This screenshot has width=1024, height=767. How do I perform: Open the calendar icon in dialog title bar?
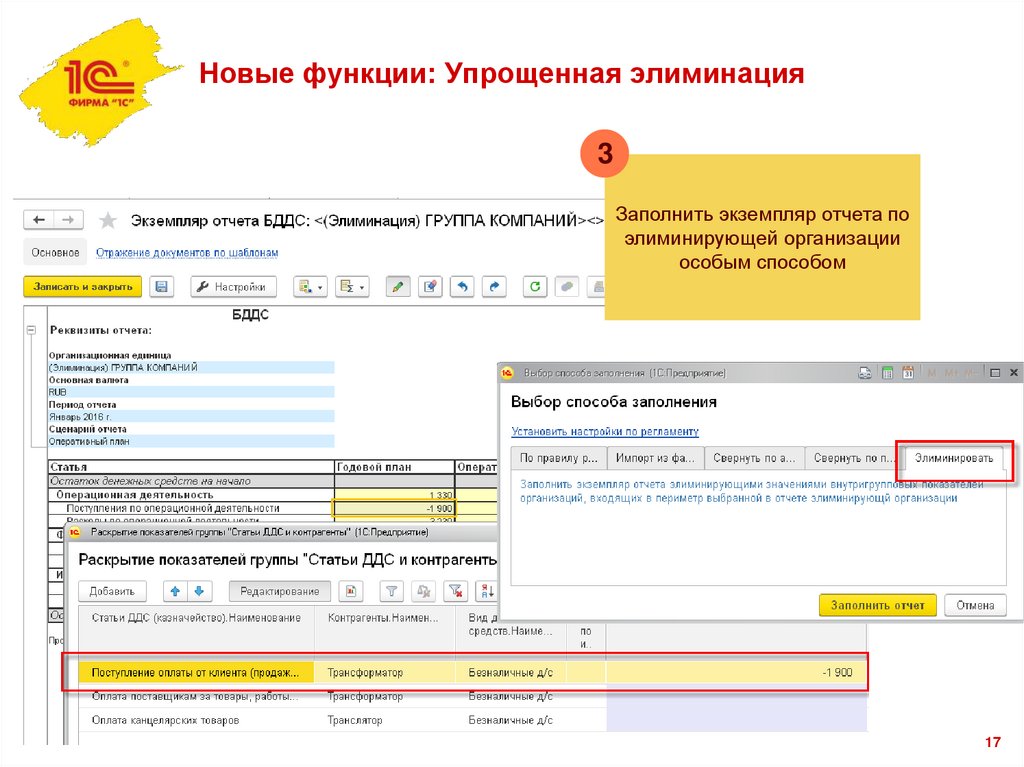[908, 373]
